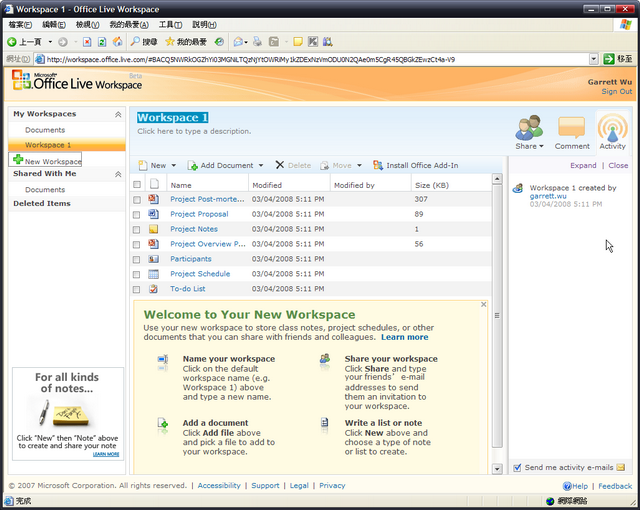Toggle the select-all checkbox in table header
640x510 pixels.
click(137, 184)
